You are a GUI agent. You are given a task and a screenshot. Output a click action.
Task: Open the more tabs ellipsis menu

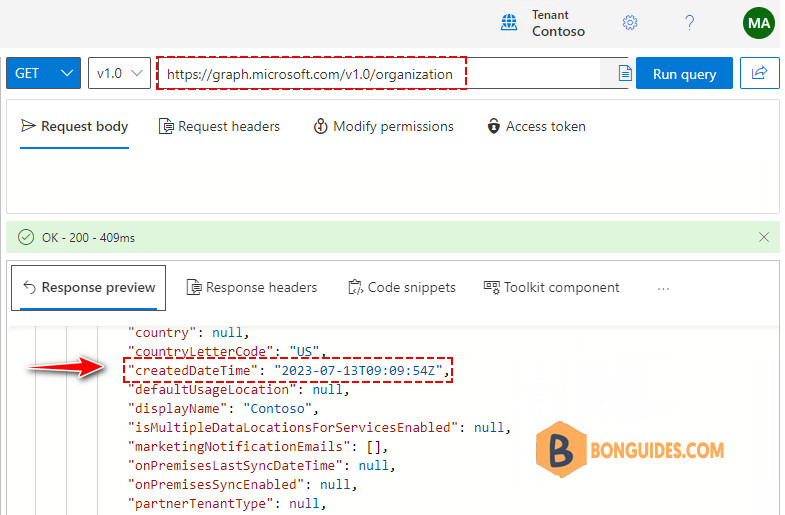[x=663, y=289]
